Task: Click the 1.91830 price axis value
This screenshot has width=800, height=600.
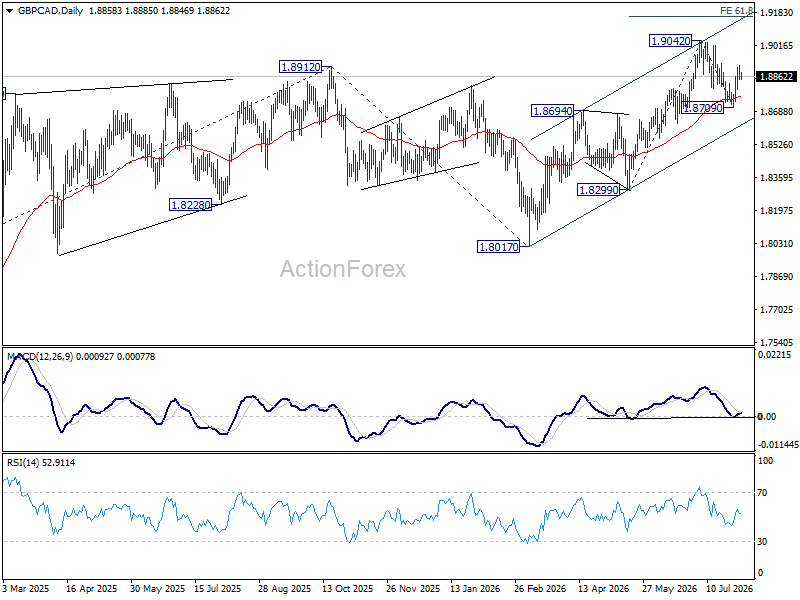Action: [x=776, y=13]
